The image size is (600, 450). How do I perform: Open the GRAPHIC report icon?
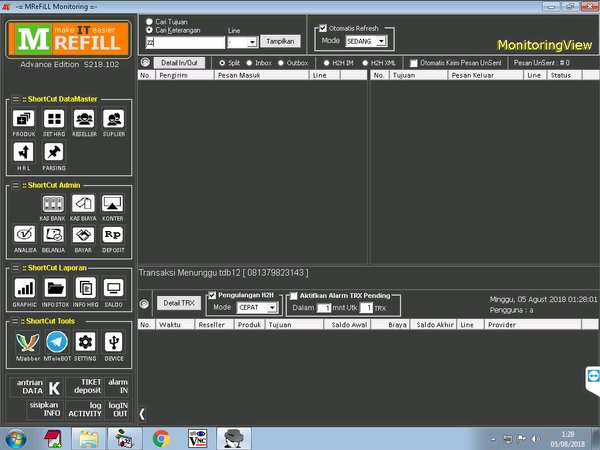[24, 289]
